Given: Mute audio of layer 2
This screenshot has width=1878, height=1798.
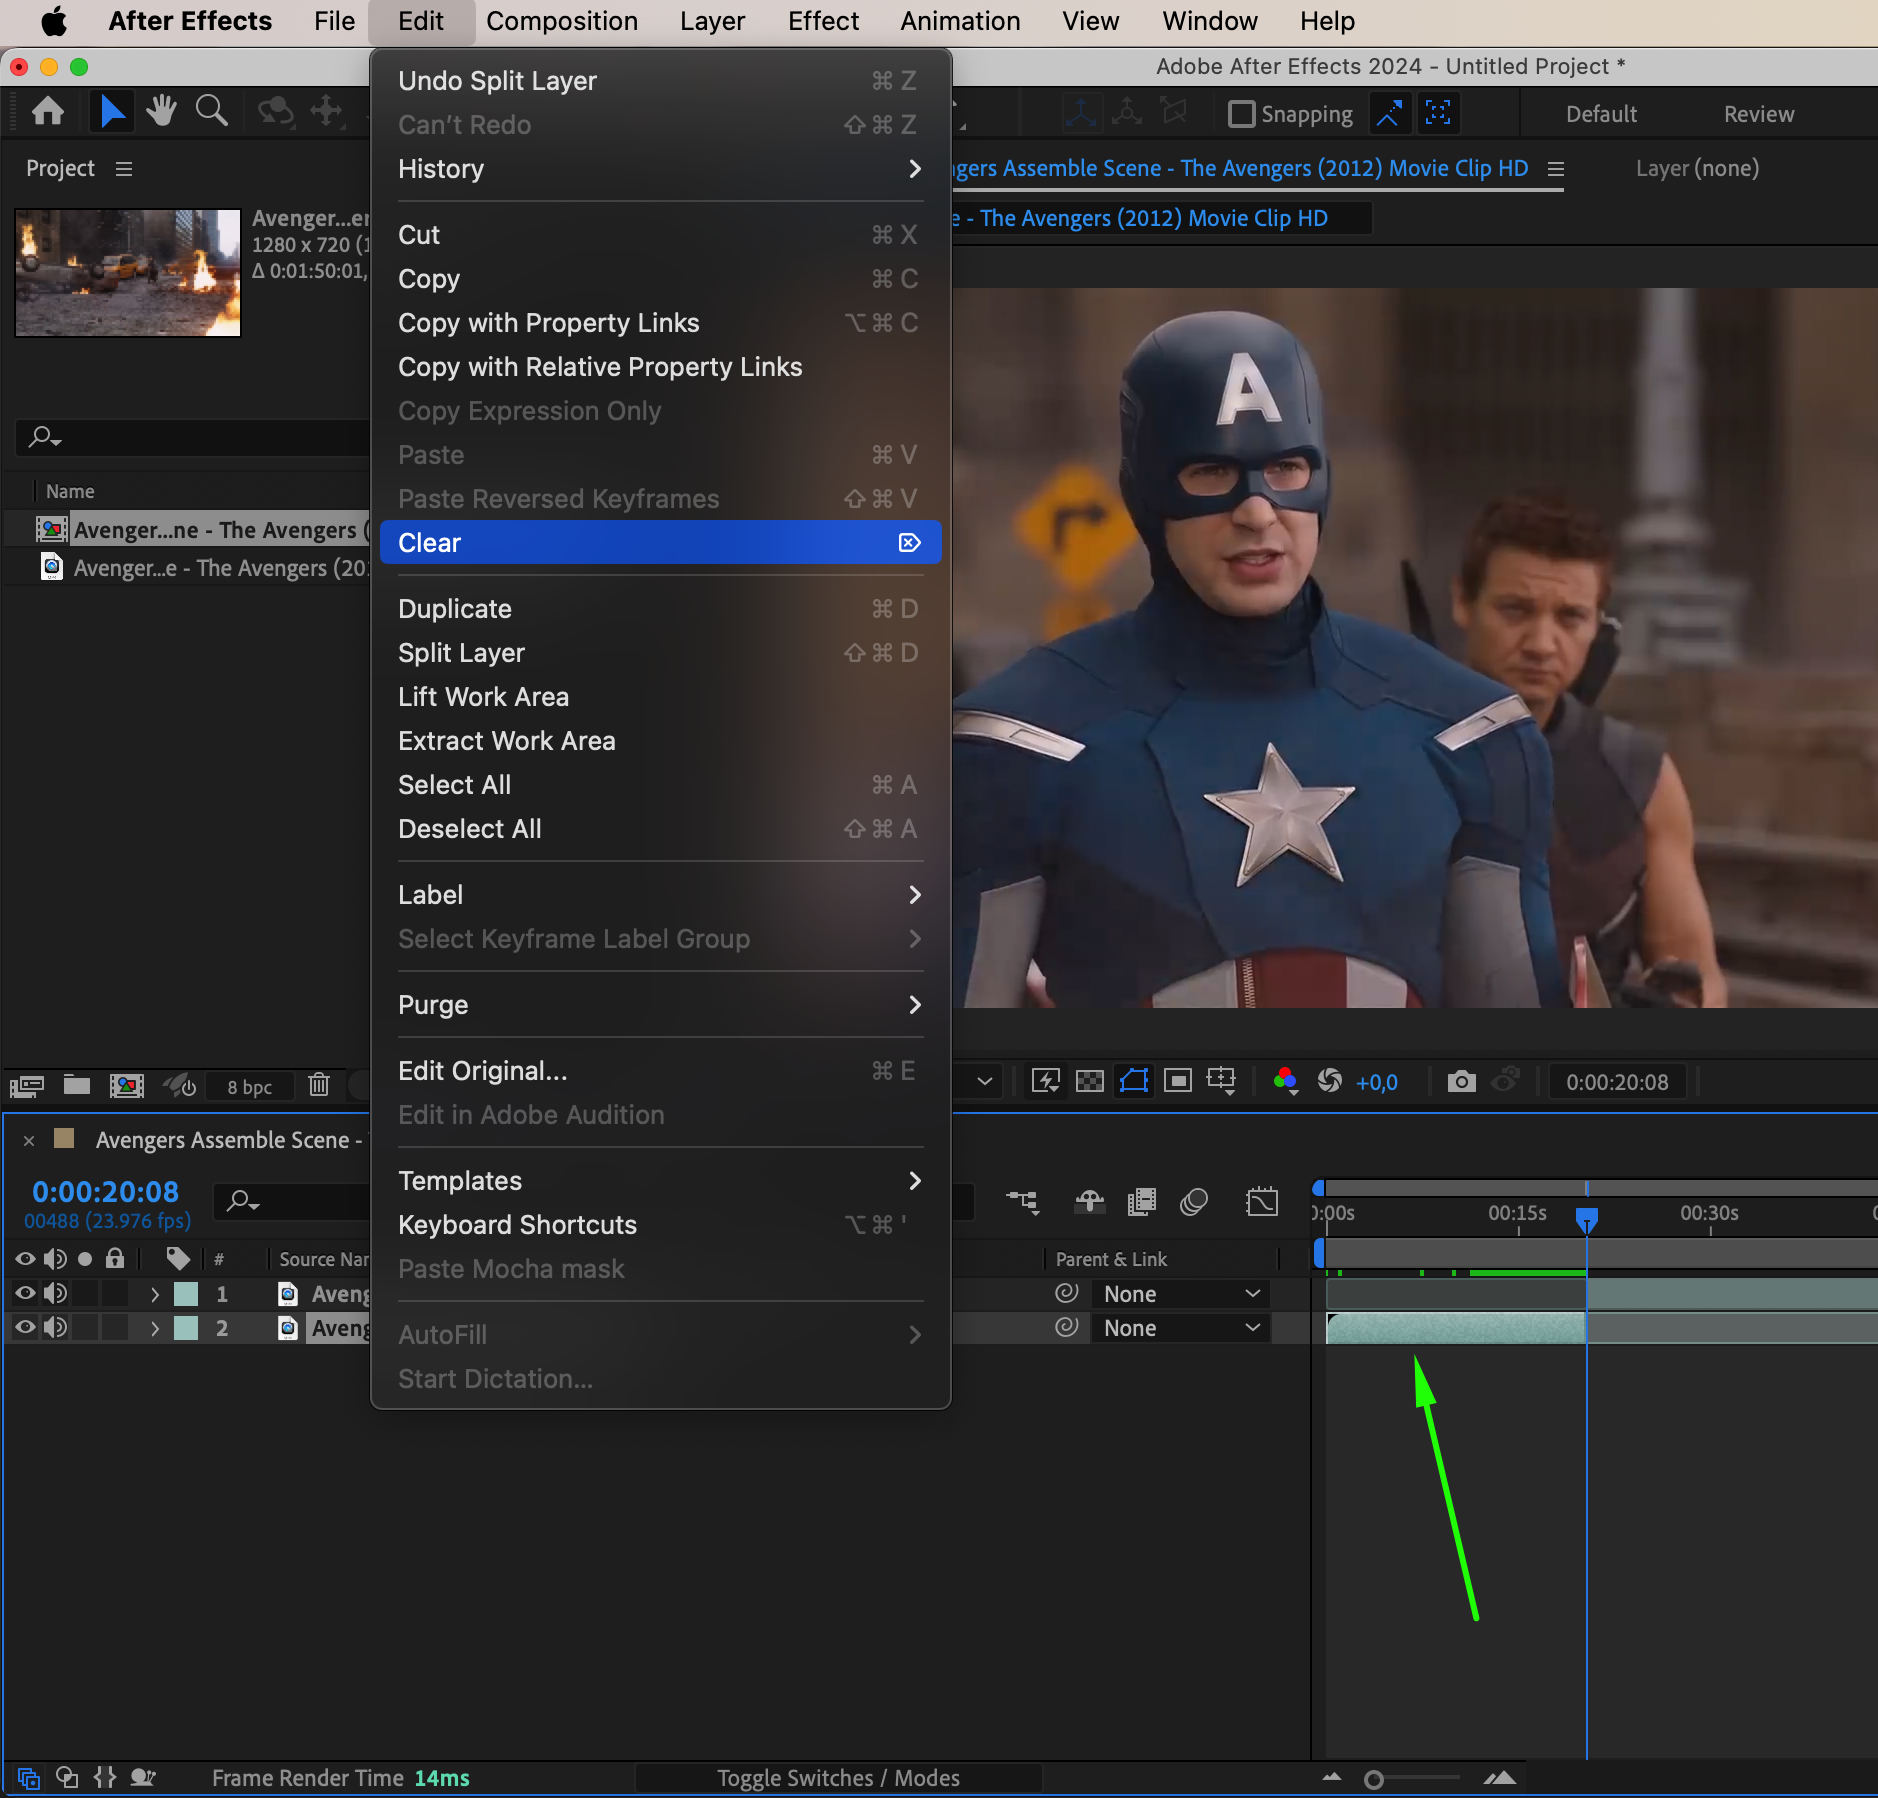Looking at the screenshot, I should pyautogui.click(x=56, y=1327).
